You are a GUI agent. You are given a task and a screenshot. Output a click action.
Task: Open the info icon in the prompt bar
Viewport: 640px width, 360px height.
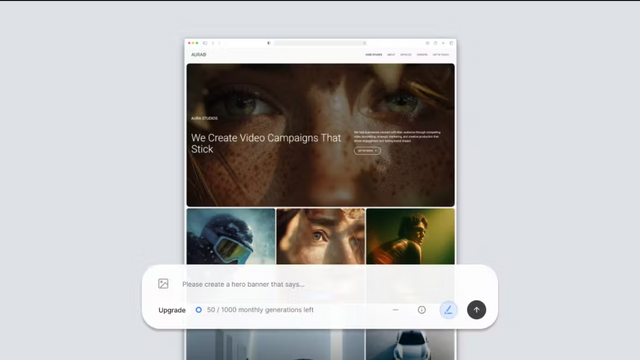click(x=422, y=310)
